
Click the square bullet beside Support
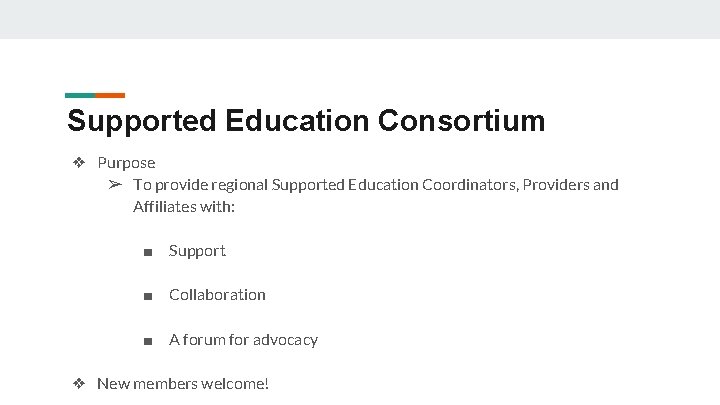tap(148, 252)
